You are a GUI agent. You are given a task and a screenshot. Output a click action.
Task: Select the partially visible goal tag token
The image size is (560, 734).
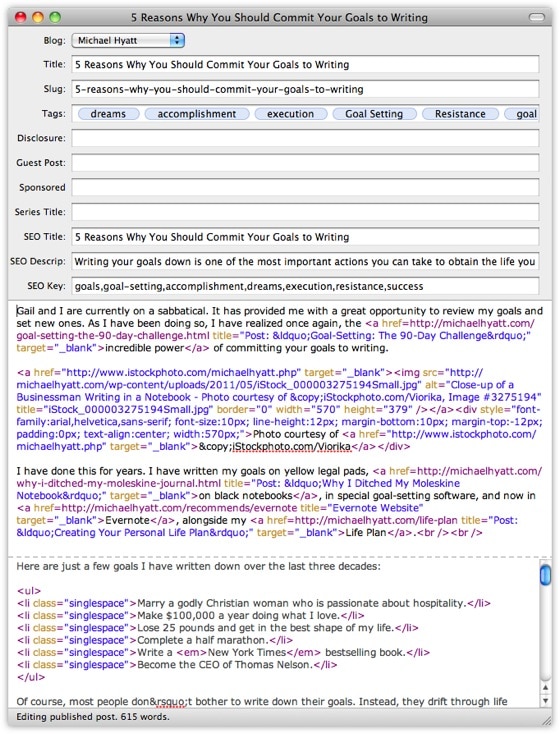click(522, 114)
